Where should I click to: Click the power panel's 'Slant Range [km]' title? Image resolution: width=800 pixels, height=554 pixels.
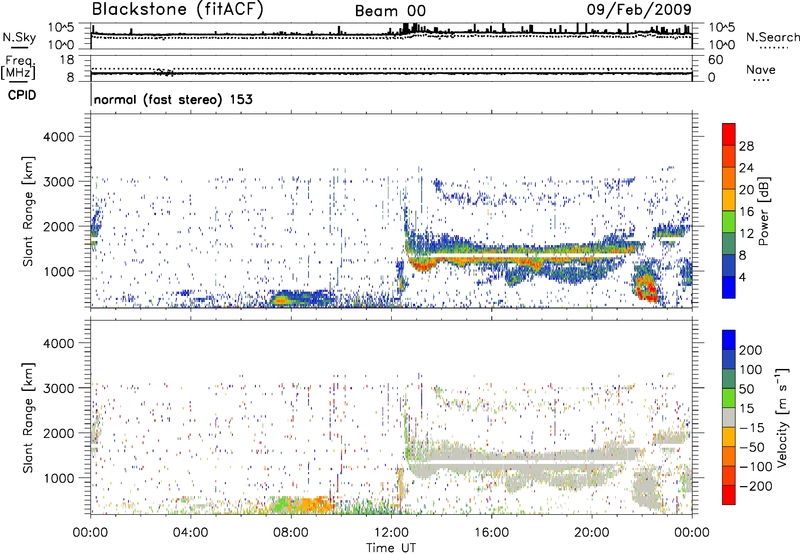click(28, 211)
